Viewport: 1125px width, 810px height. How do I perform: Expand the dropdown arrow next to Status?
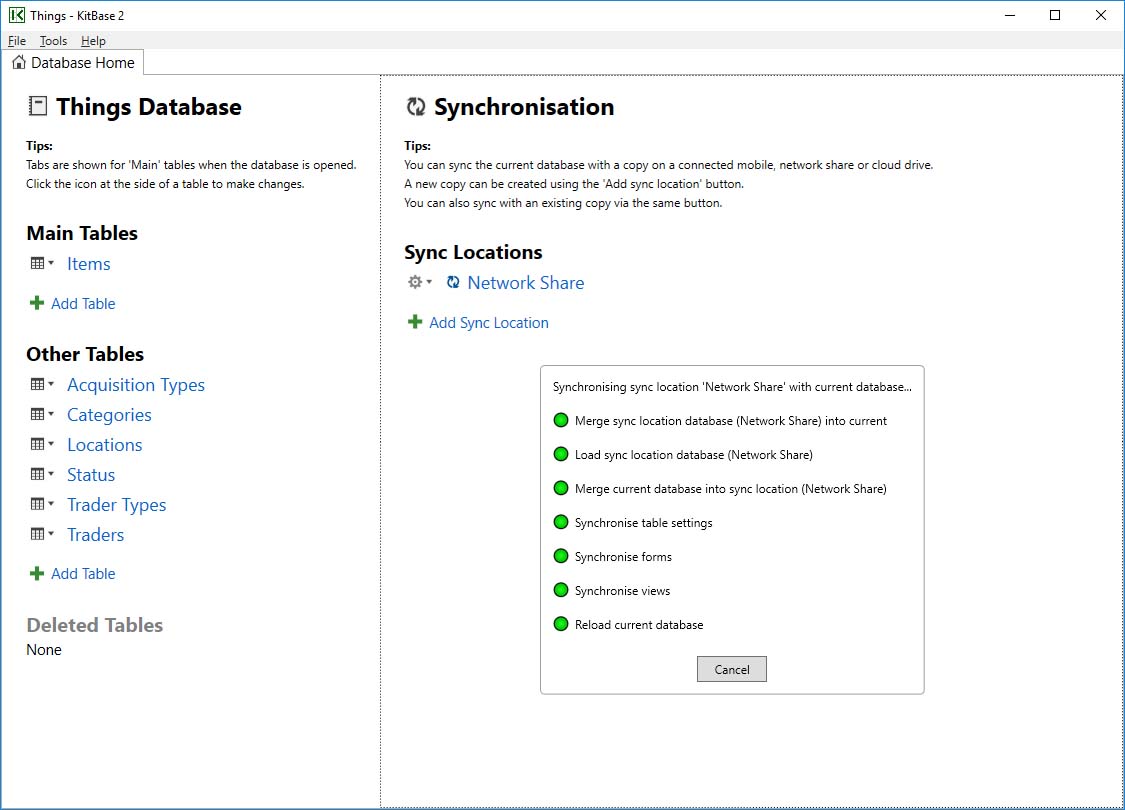click(x=51, y=474)
